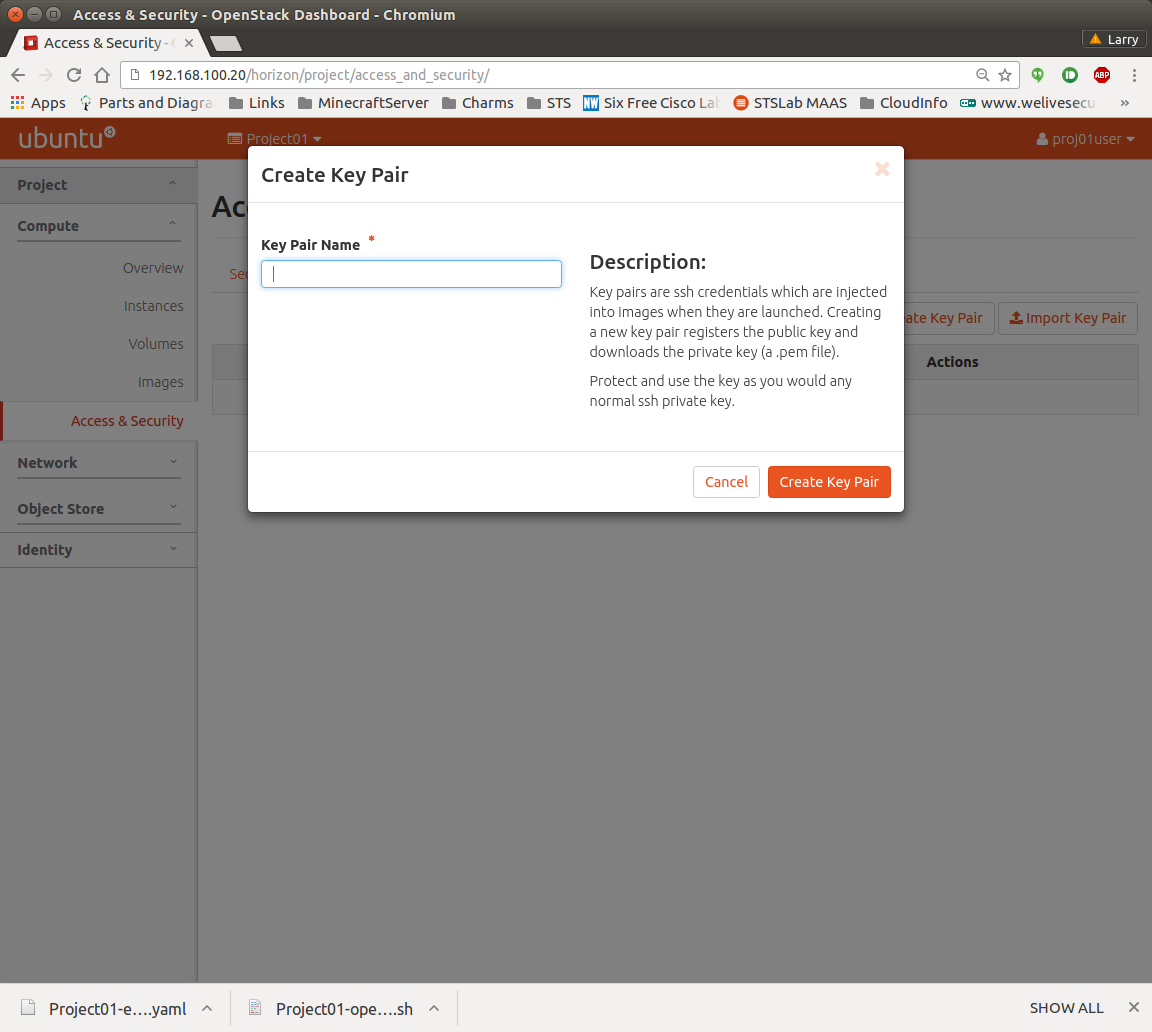Screen dimensions: 1152x1032
Task: Open Project01 yaml download options arrow
Action: coord(207,1008)
